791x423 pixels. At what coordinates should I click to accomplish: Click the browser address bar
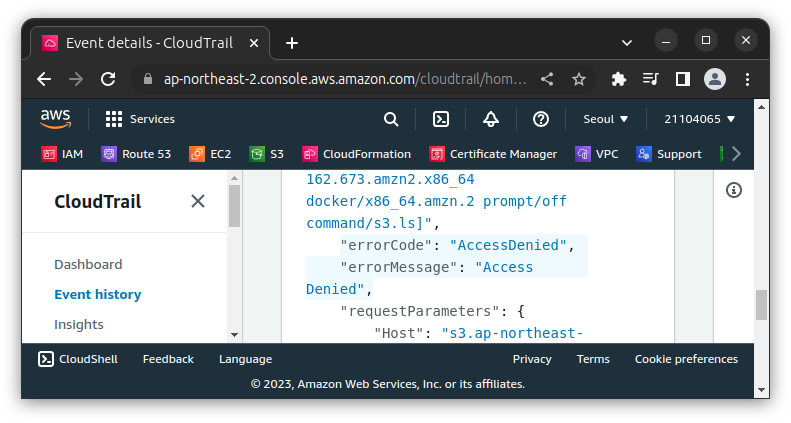click(x=345, y=79)
